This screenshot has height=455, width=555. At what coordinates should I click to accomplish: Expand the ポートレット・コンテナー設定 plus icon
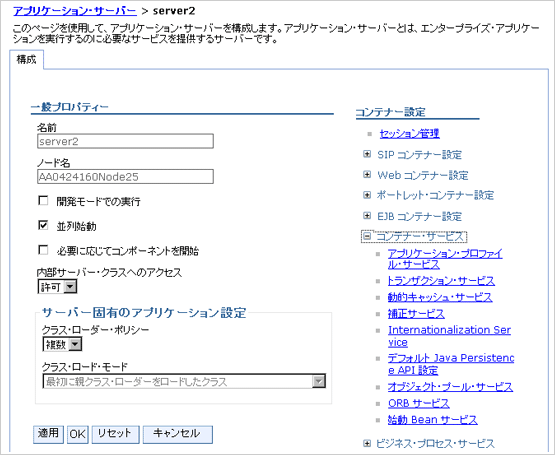(367, 195)
